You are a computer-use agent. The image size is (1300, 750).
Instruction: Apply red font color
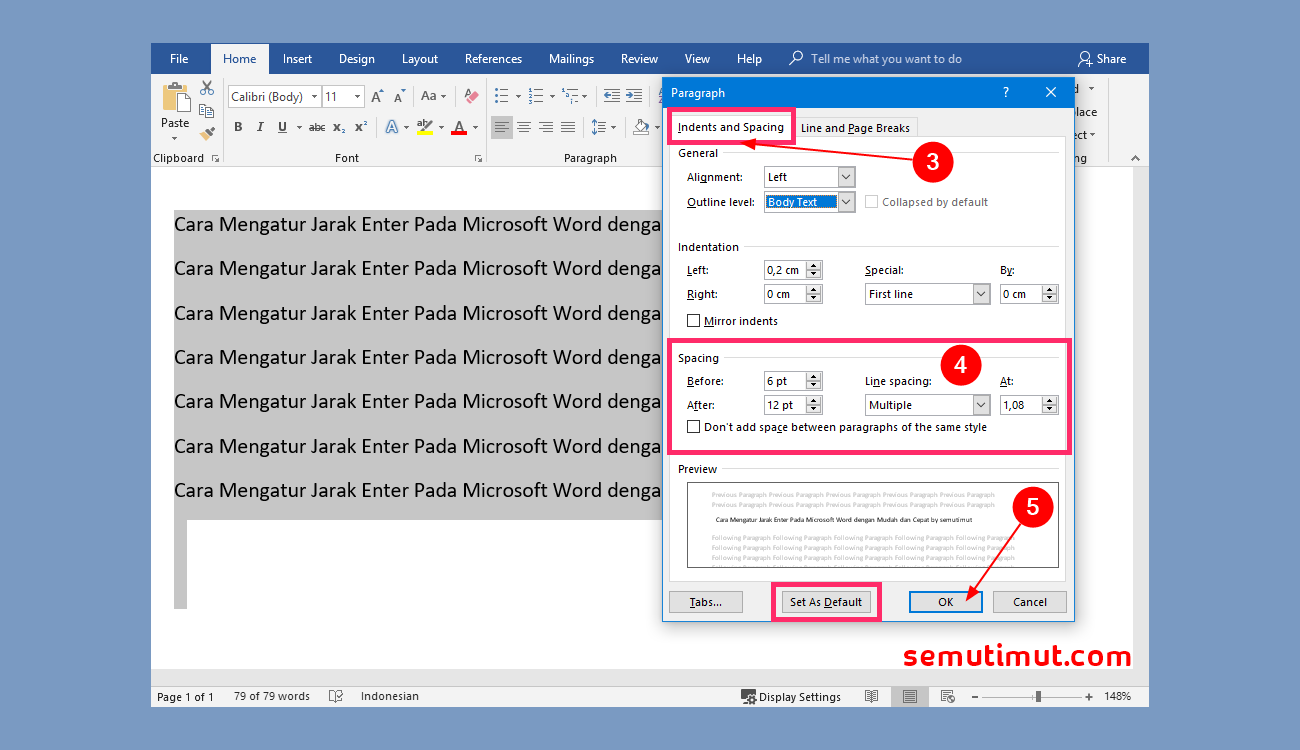459,127
